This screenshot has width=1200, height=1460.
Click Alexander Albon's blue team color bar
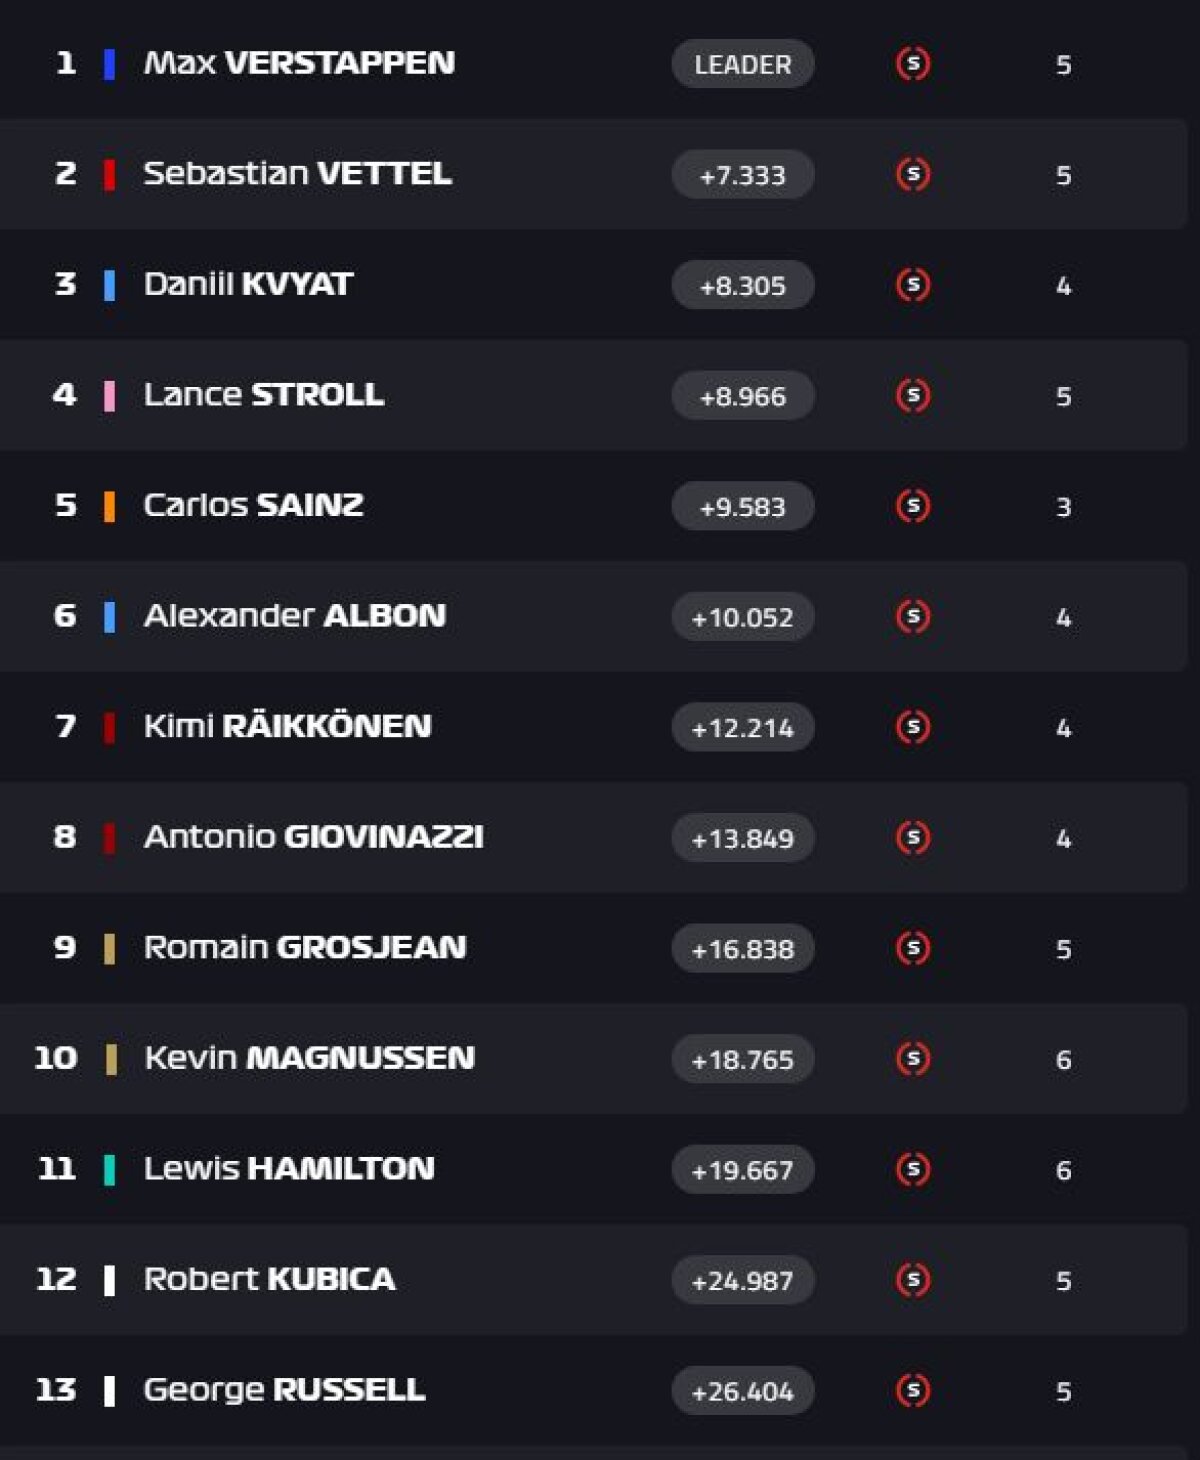pos(110,616)
